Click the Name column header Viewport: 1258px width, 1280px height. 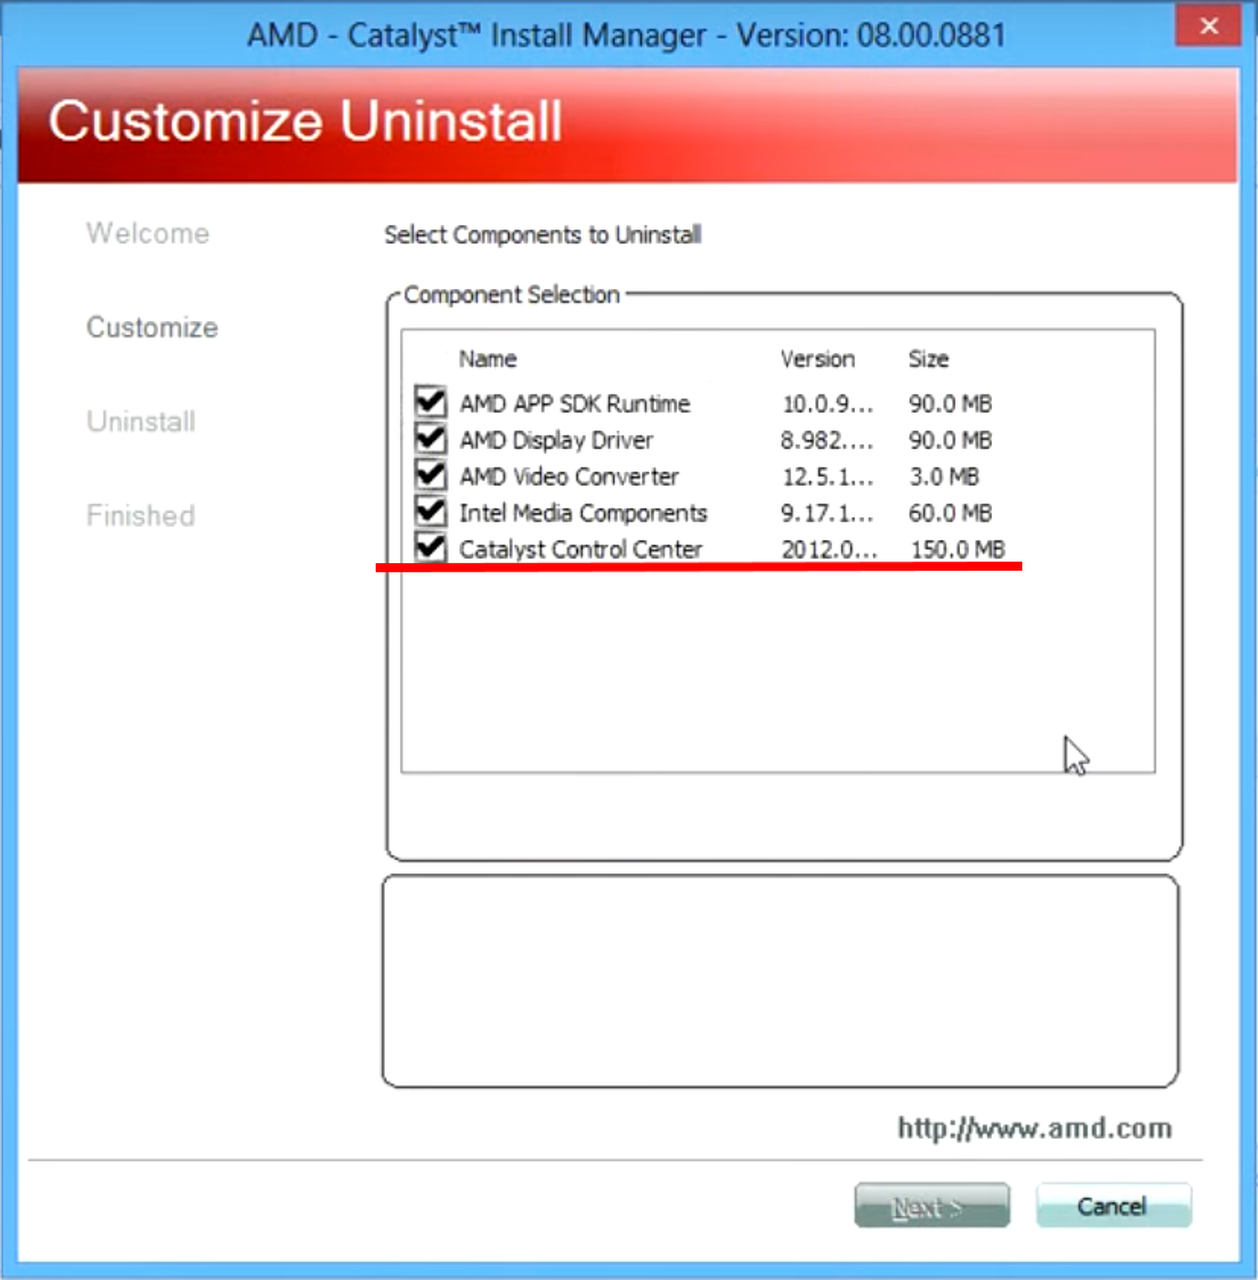(488, 359)
